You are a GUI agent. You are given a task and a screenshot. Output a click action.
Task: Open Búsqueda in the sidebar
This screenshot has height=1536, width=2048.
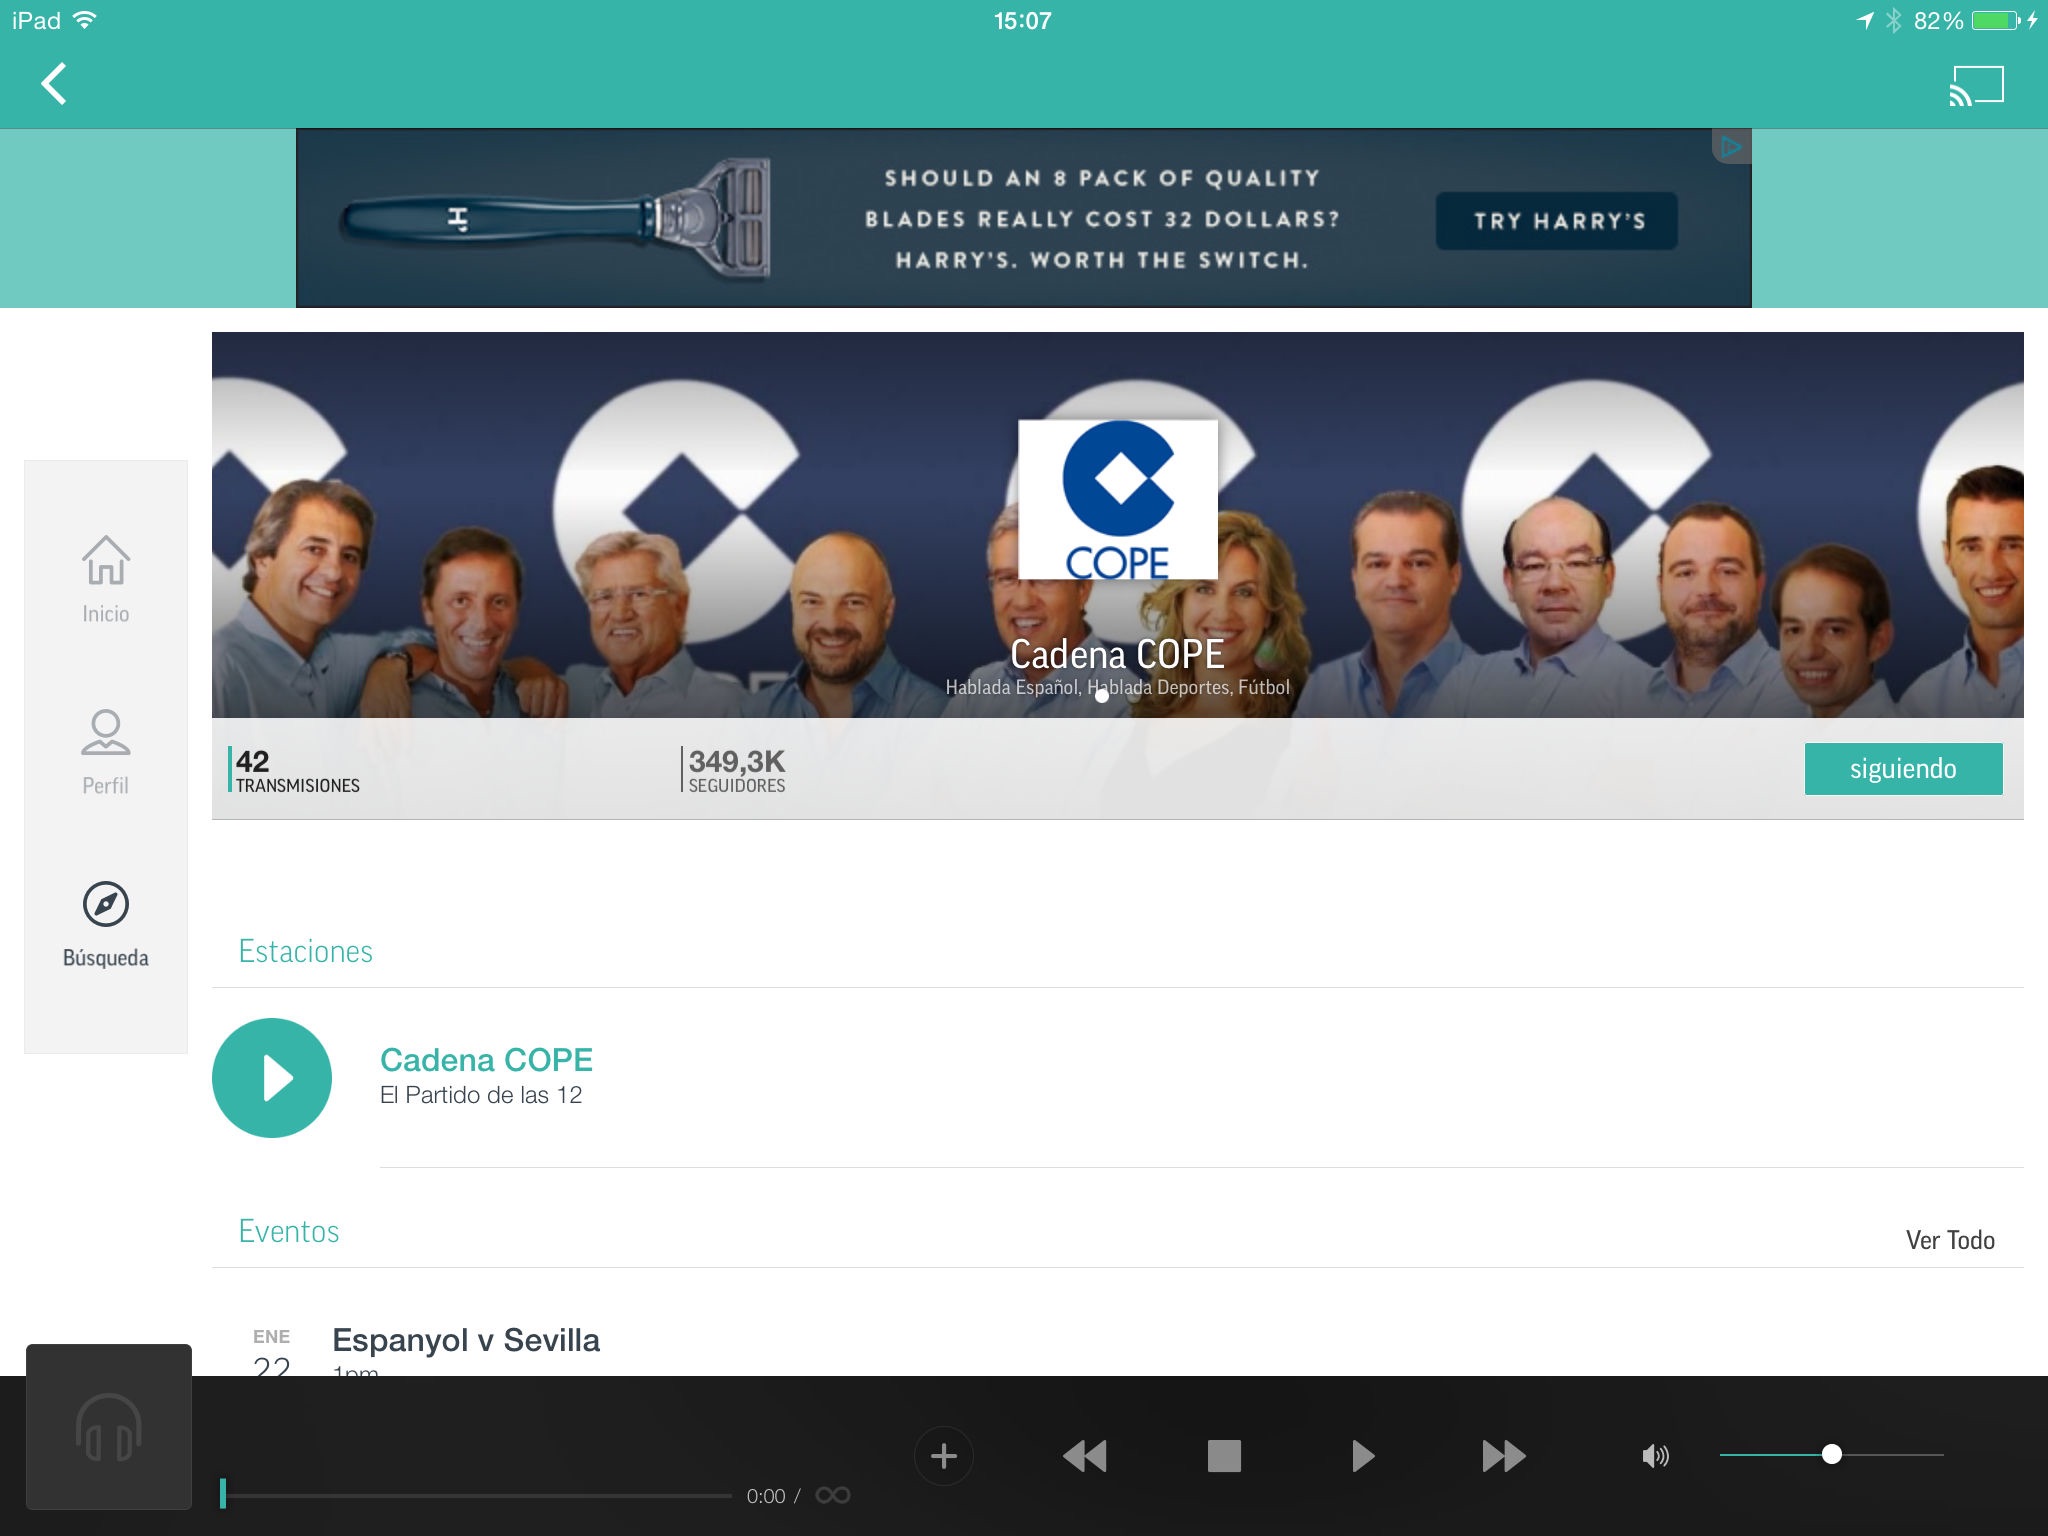(x=106, y=926)
